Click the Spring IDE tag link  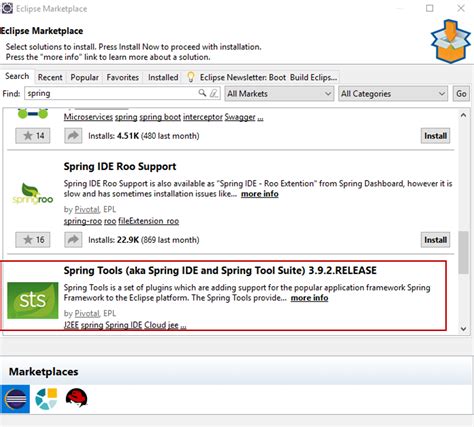124,325
